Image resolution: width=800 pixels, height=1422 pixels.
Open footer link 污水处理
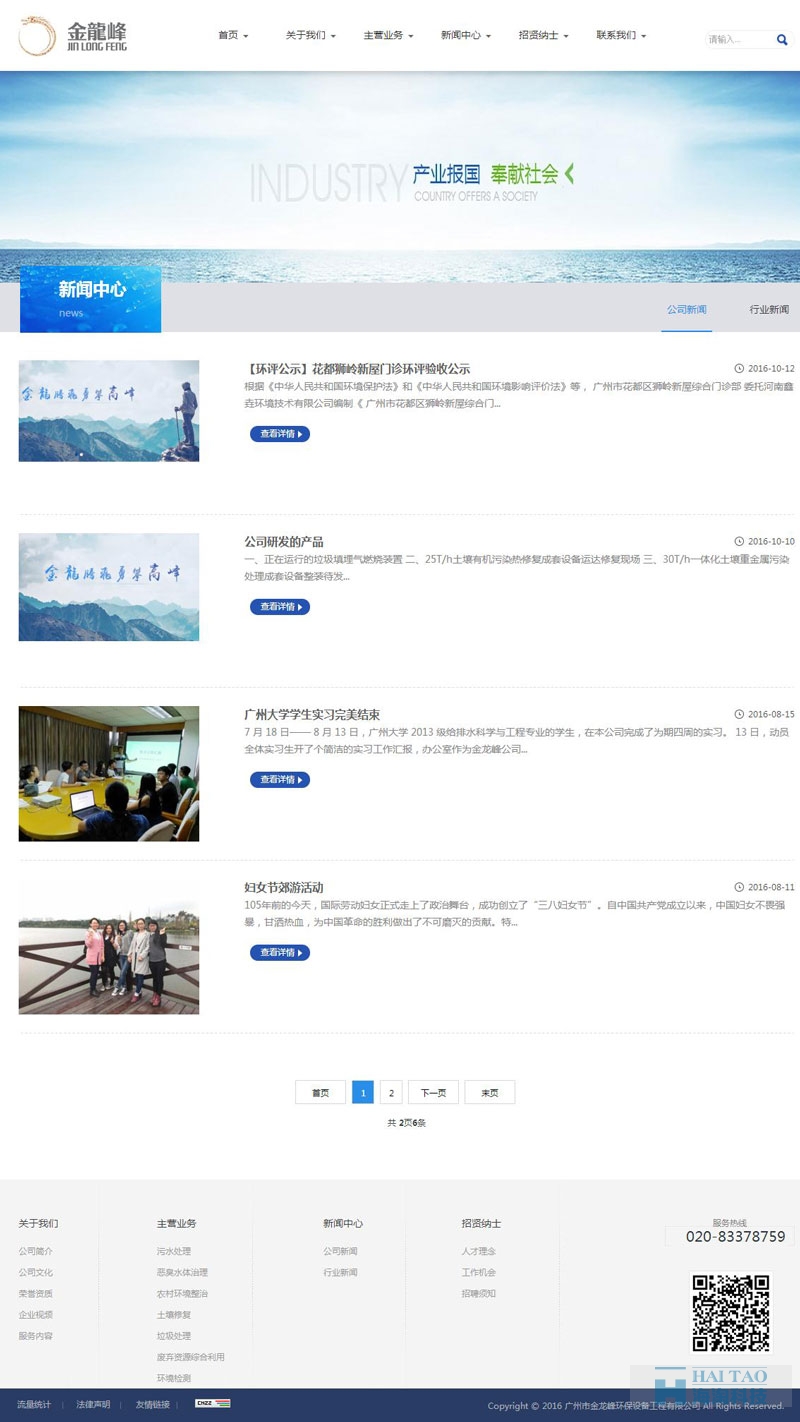pos(174,1252)
